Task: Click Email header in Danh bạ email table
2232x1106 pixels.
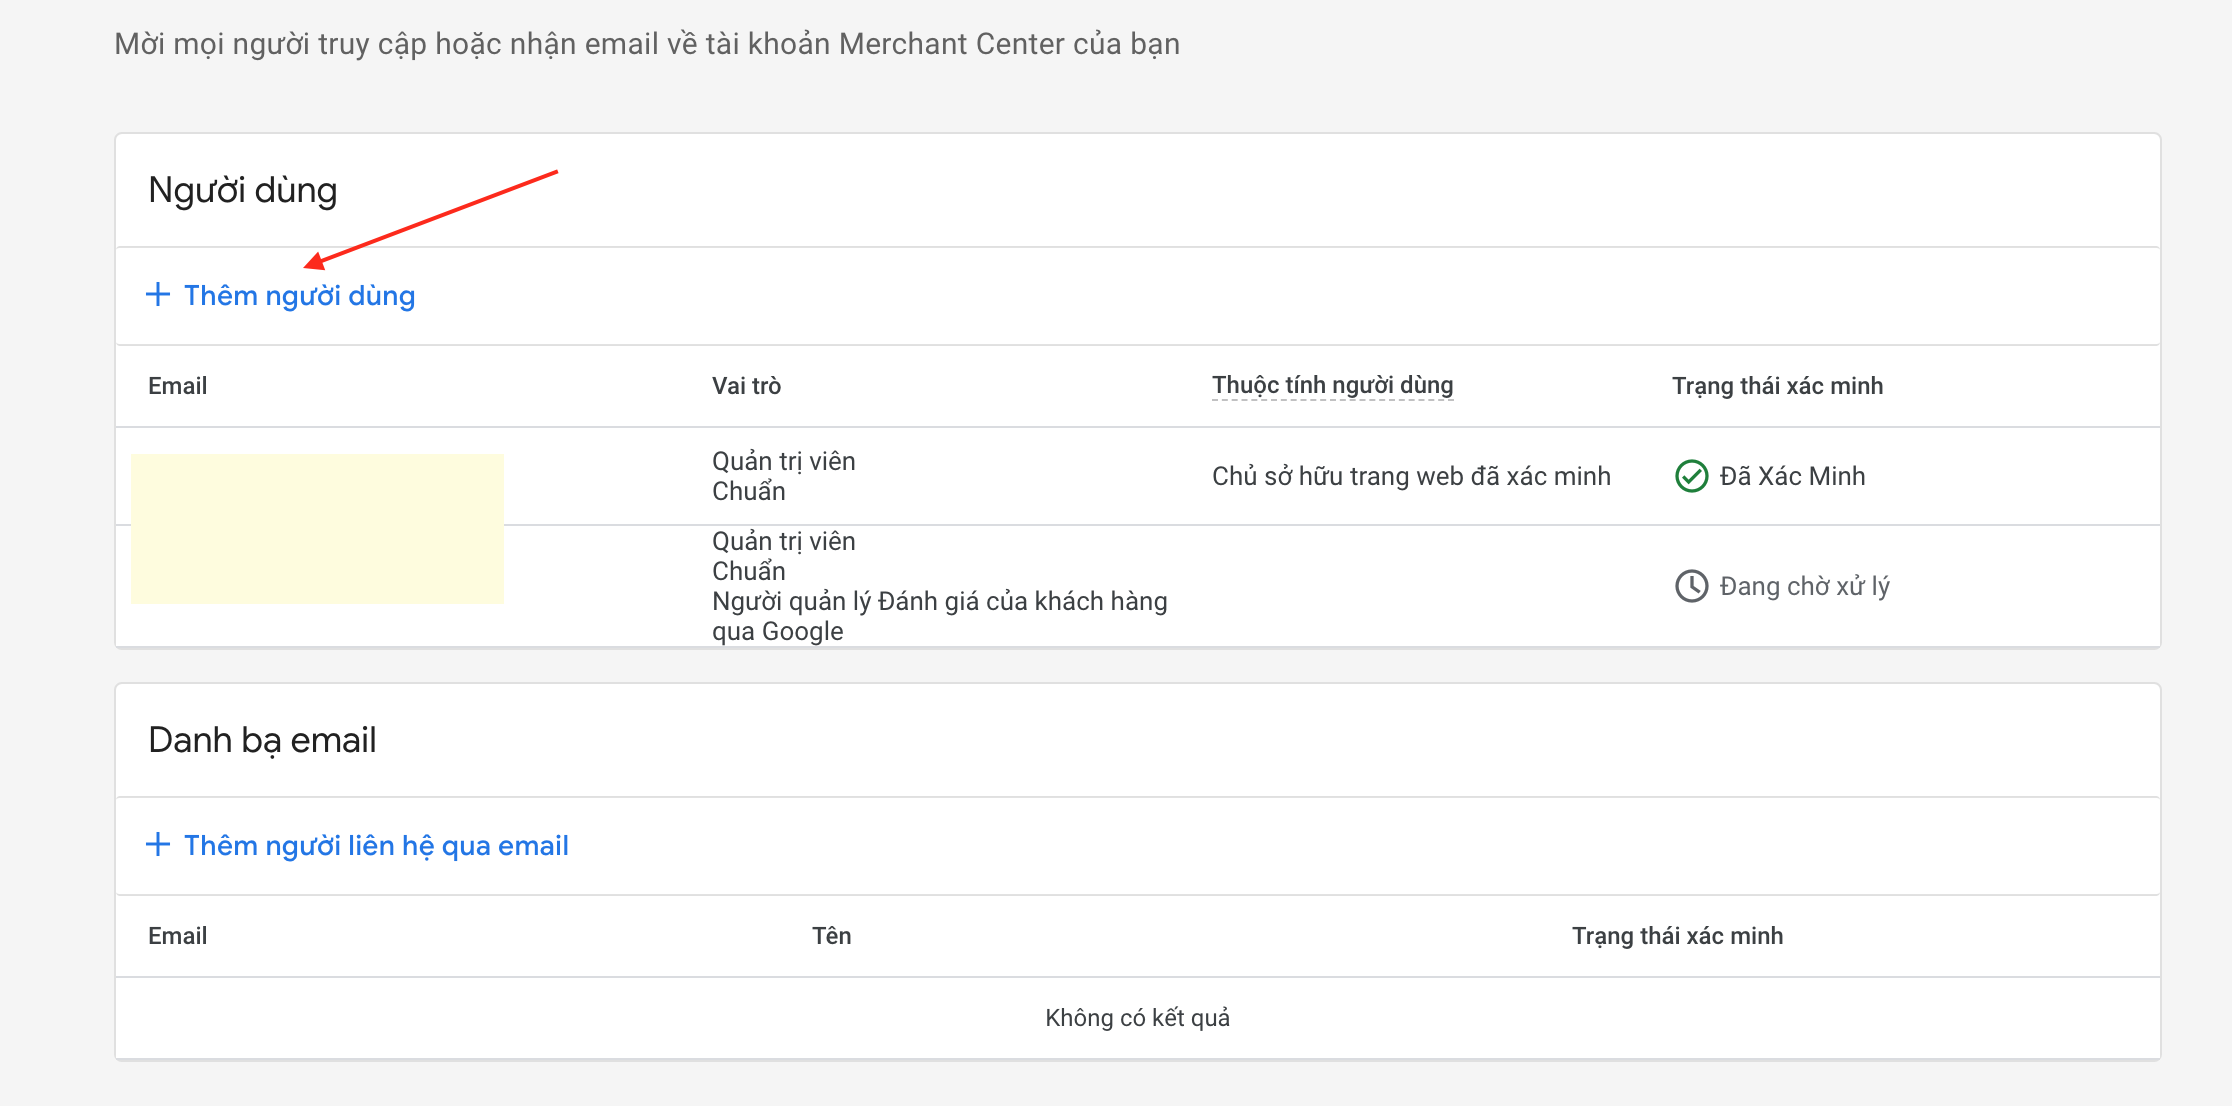Action: point(178,936)
